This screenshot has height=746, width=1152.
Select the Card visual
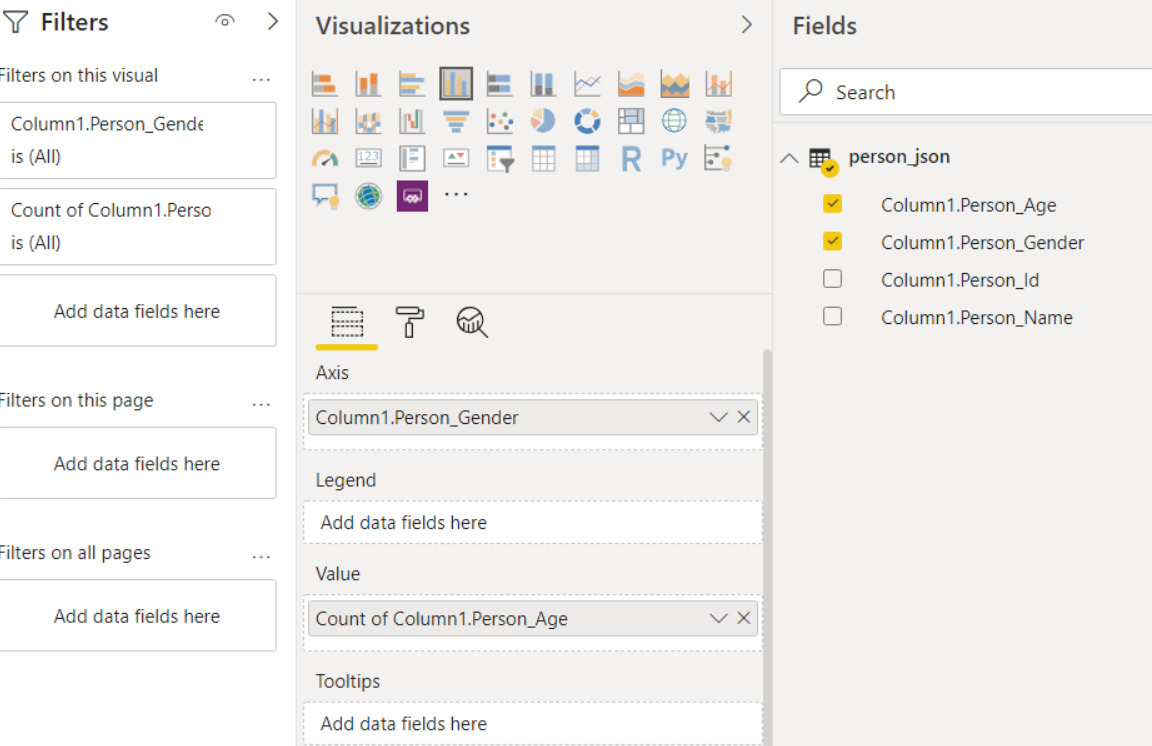tap(368, 158)
